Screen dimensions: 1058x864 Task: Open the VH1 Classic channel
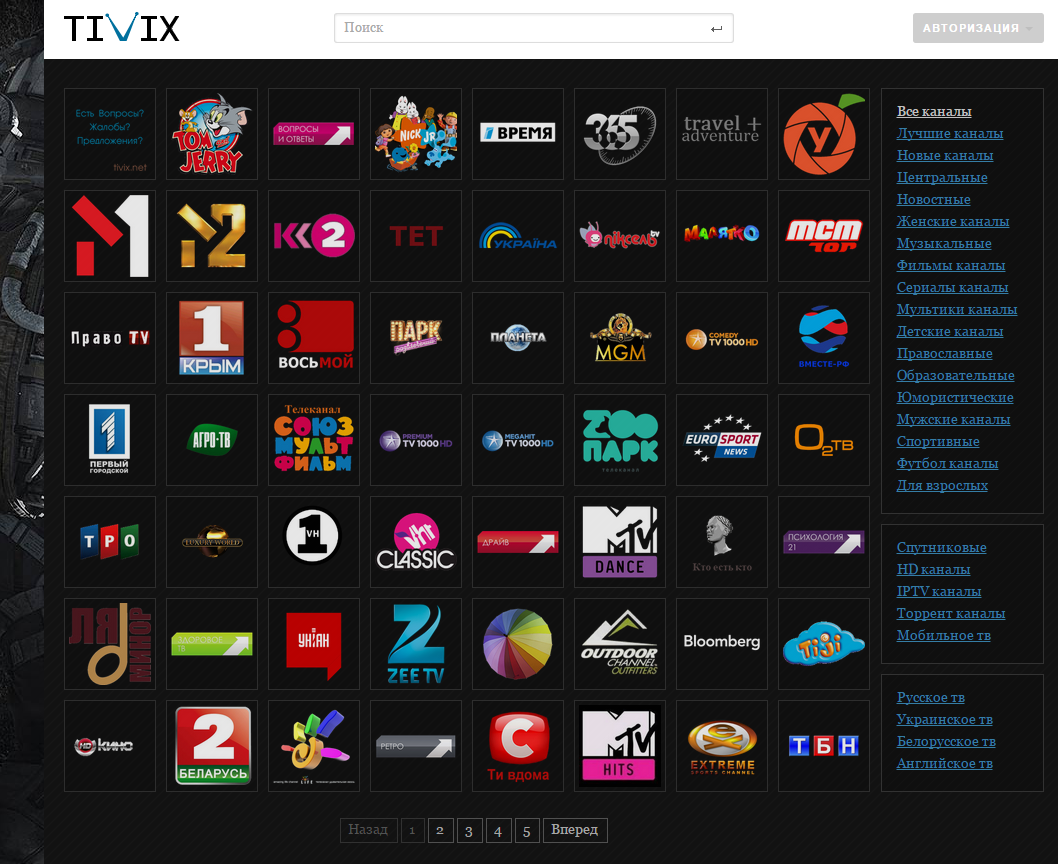tap(415, 542)
